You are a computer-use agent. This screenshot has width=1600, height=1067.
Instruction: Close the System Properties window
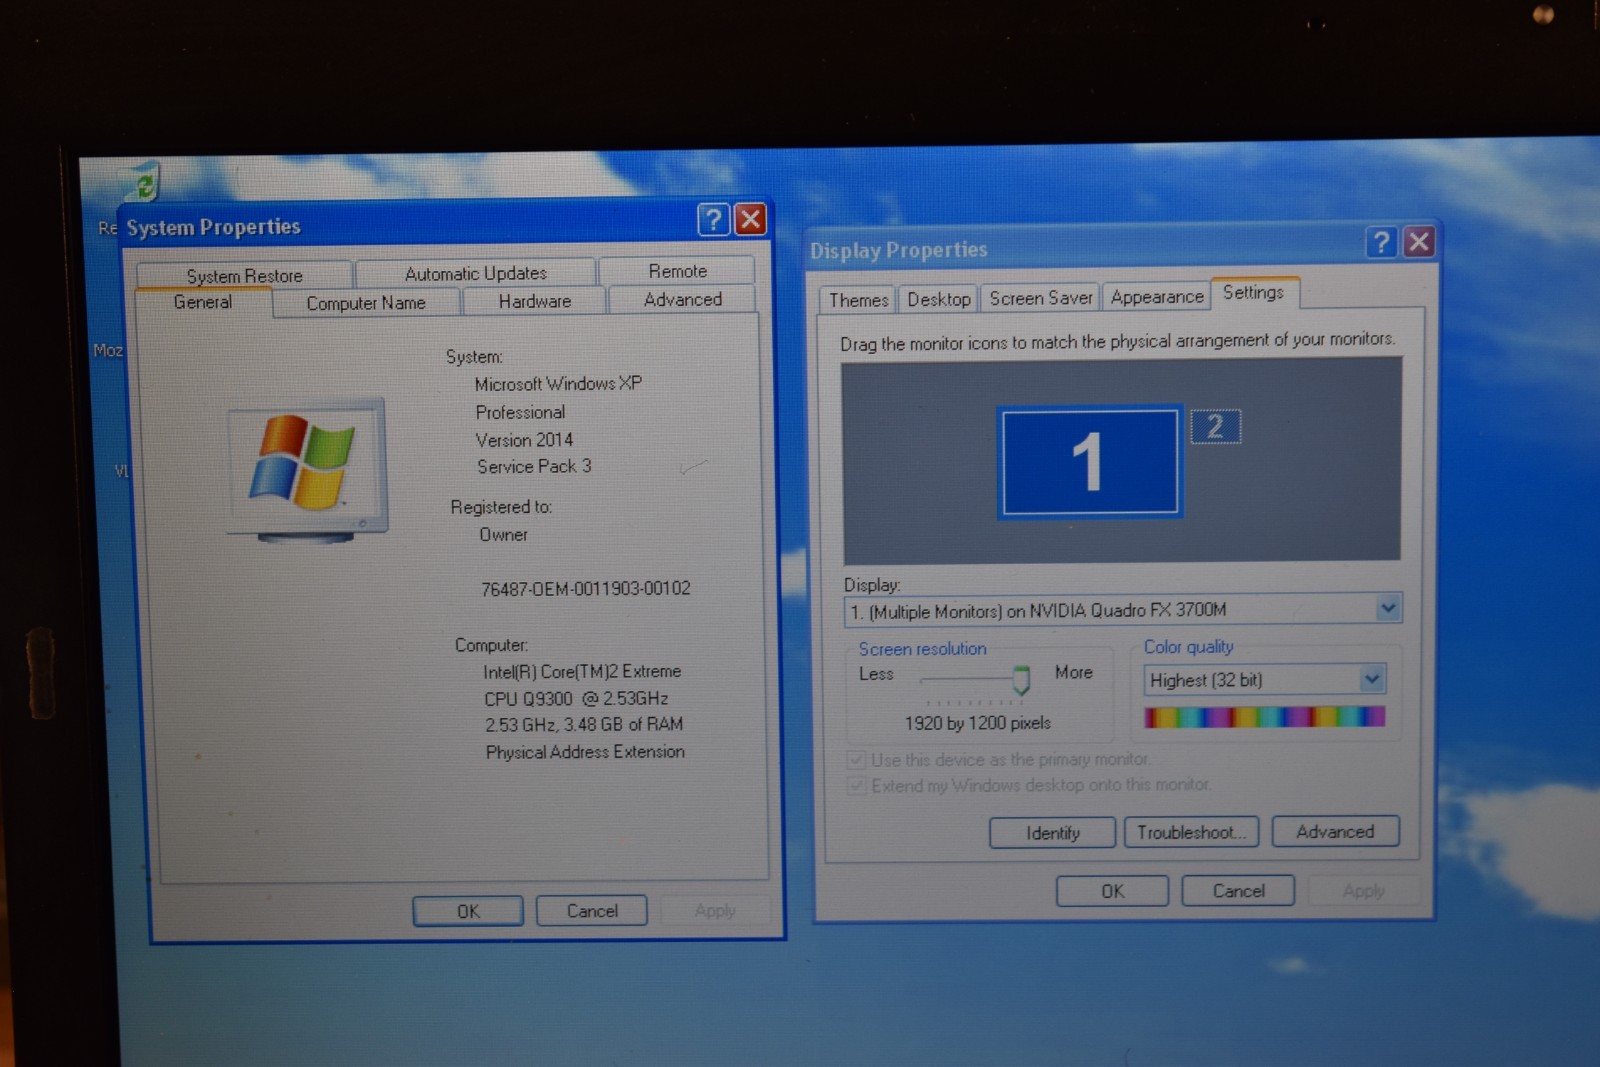click(750, 219)
